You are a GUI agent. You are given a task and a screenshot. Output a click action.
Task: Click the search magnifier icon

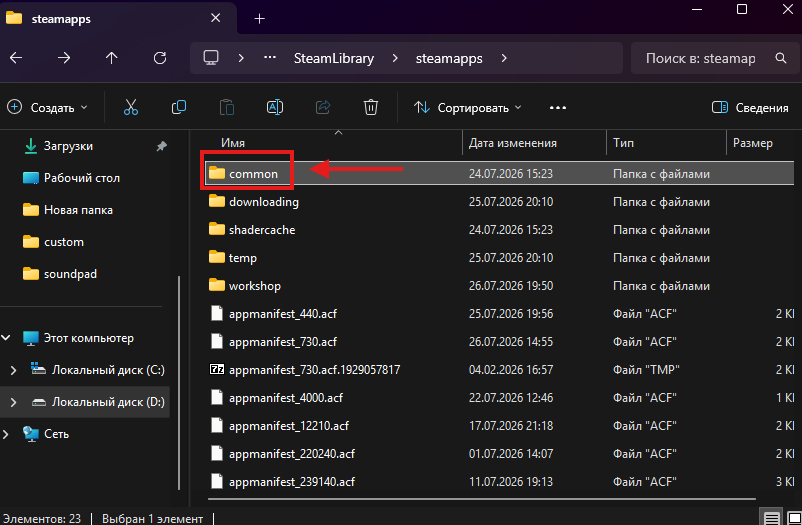point(781,58)
